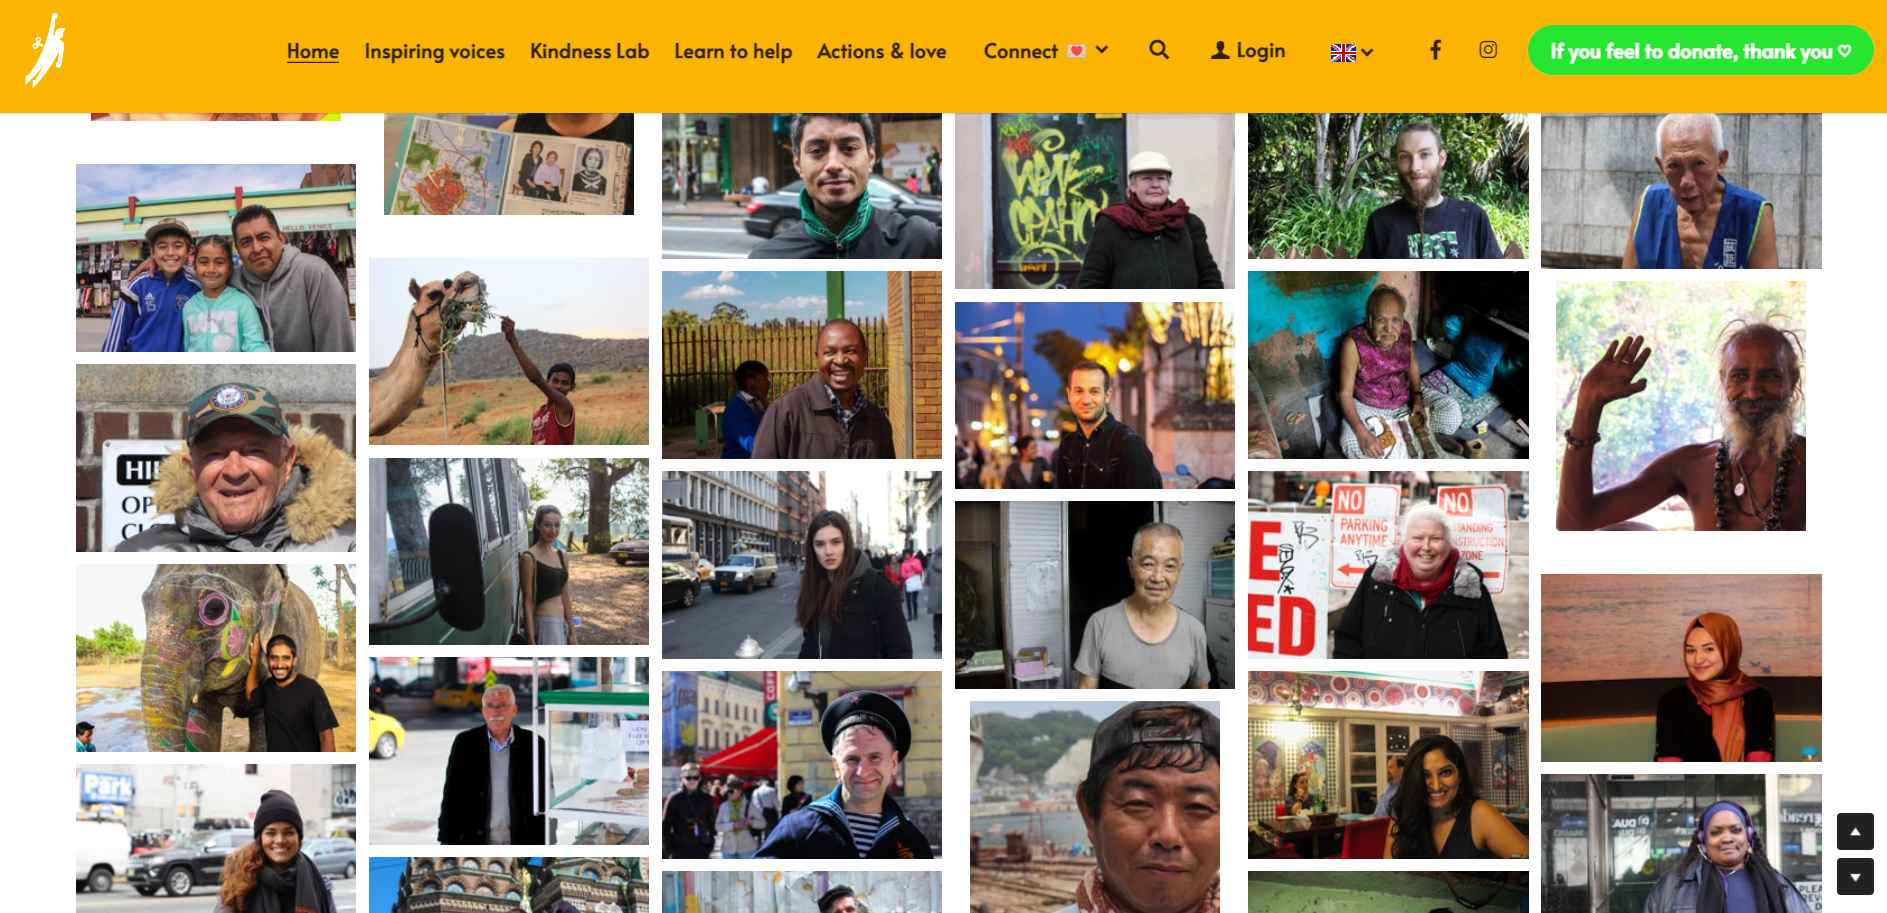This screenshot has width=1887, height=913.
Task: Select the UK flag language icon
Action: pyautogui.click(x=1343, y=53)
